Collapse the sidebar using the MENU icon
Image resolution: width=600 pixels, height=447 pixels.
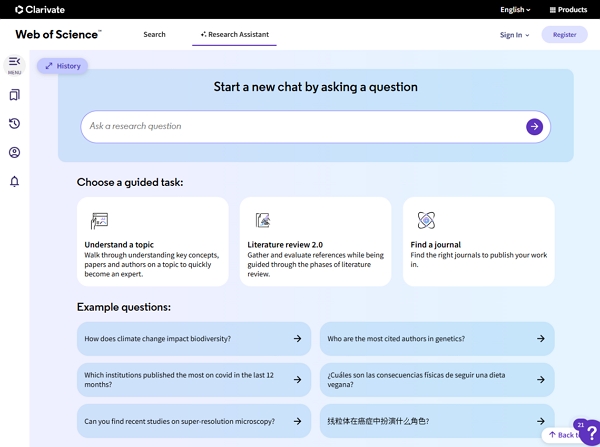click(x=15, y=65)
